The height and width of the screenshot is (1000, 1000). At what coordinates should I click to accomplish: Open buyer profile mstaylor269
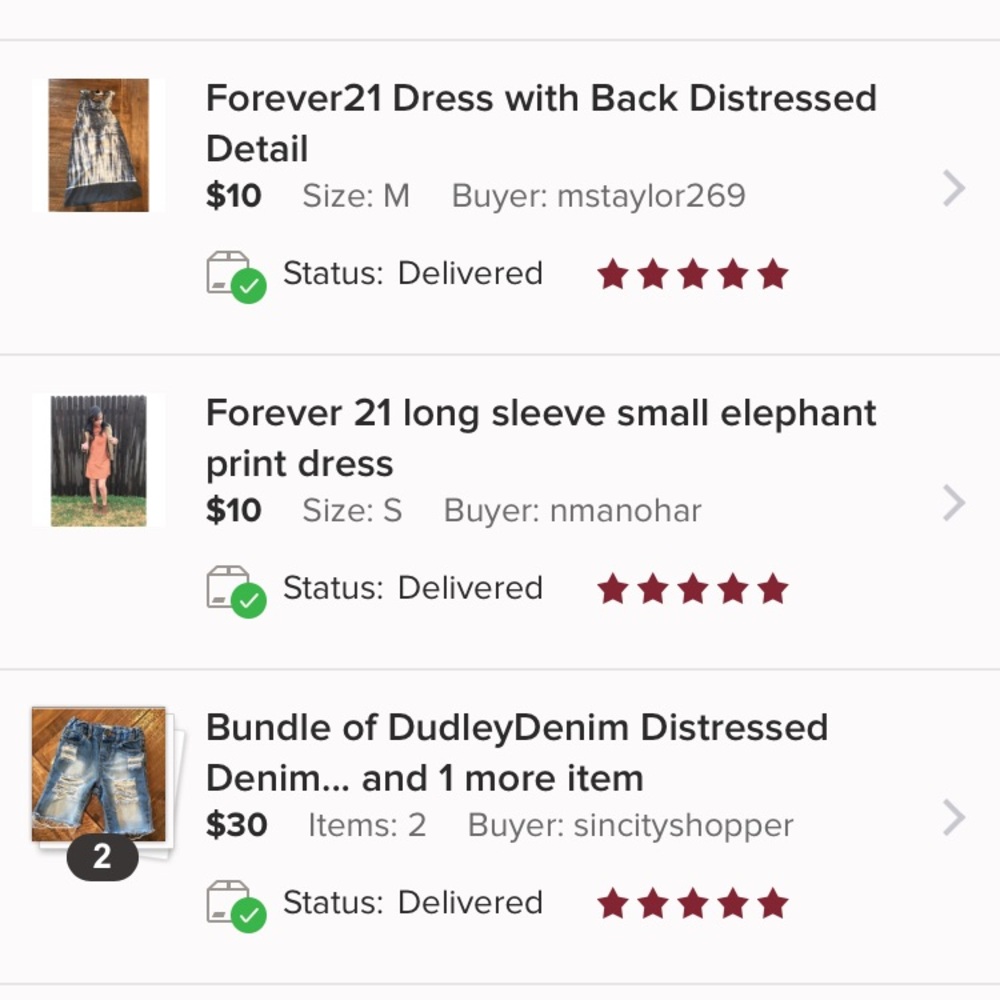click(x=653, y=196)
